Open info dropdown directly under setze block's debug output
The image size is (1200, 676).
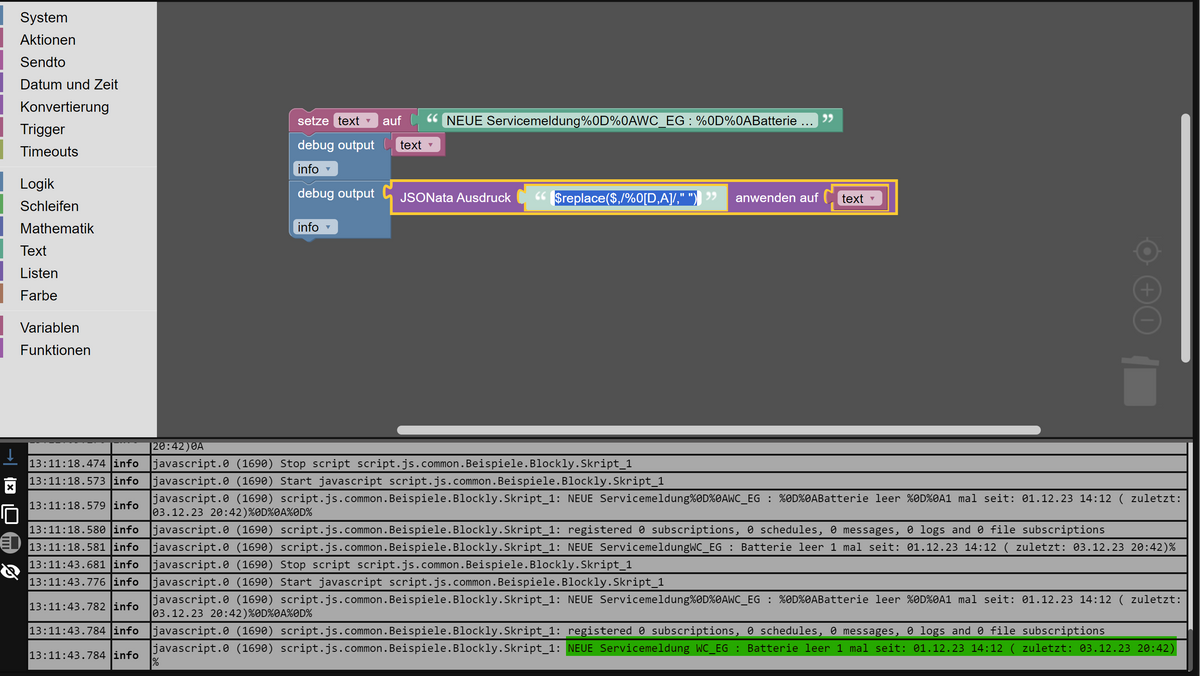(x=315, y=169)
